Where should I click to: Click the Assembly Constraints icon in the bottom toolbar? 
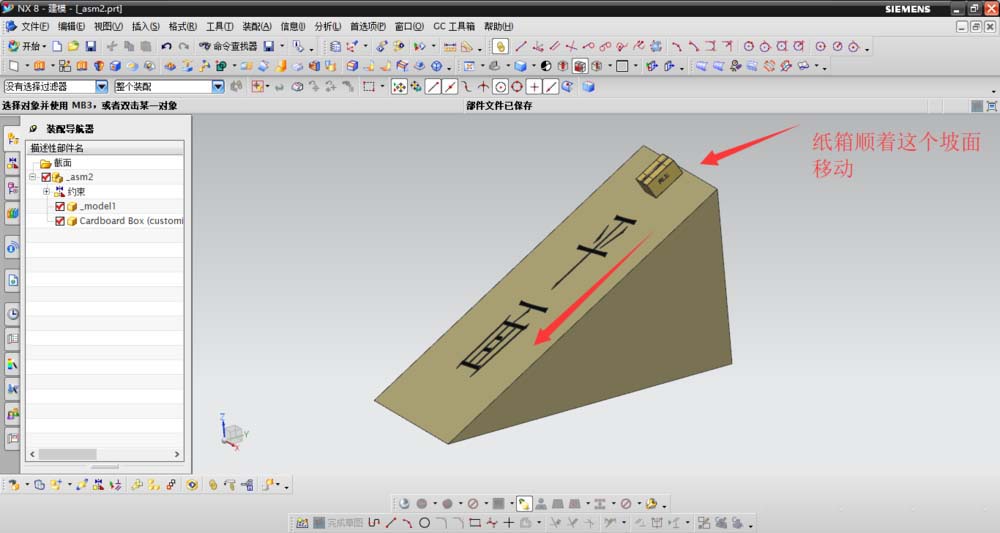(x=98, y=485)
